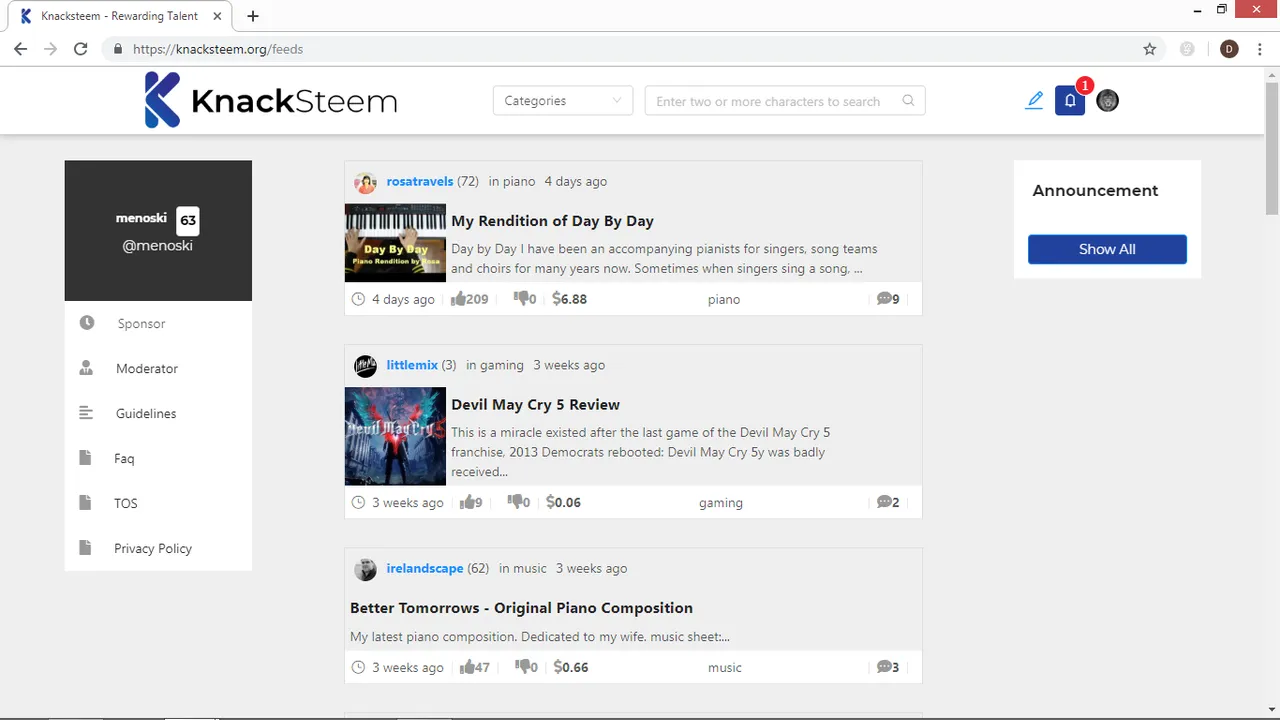
Task: Click the $0.66 payout value
Action: (570, 667)
